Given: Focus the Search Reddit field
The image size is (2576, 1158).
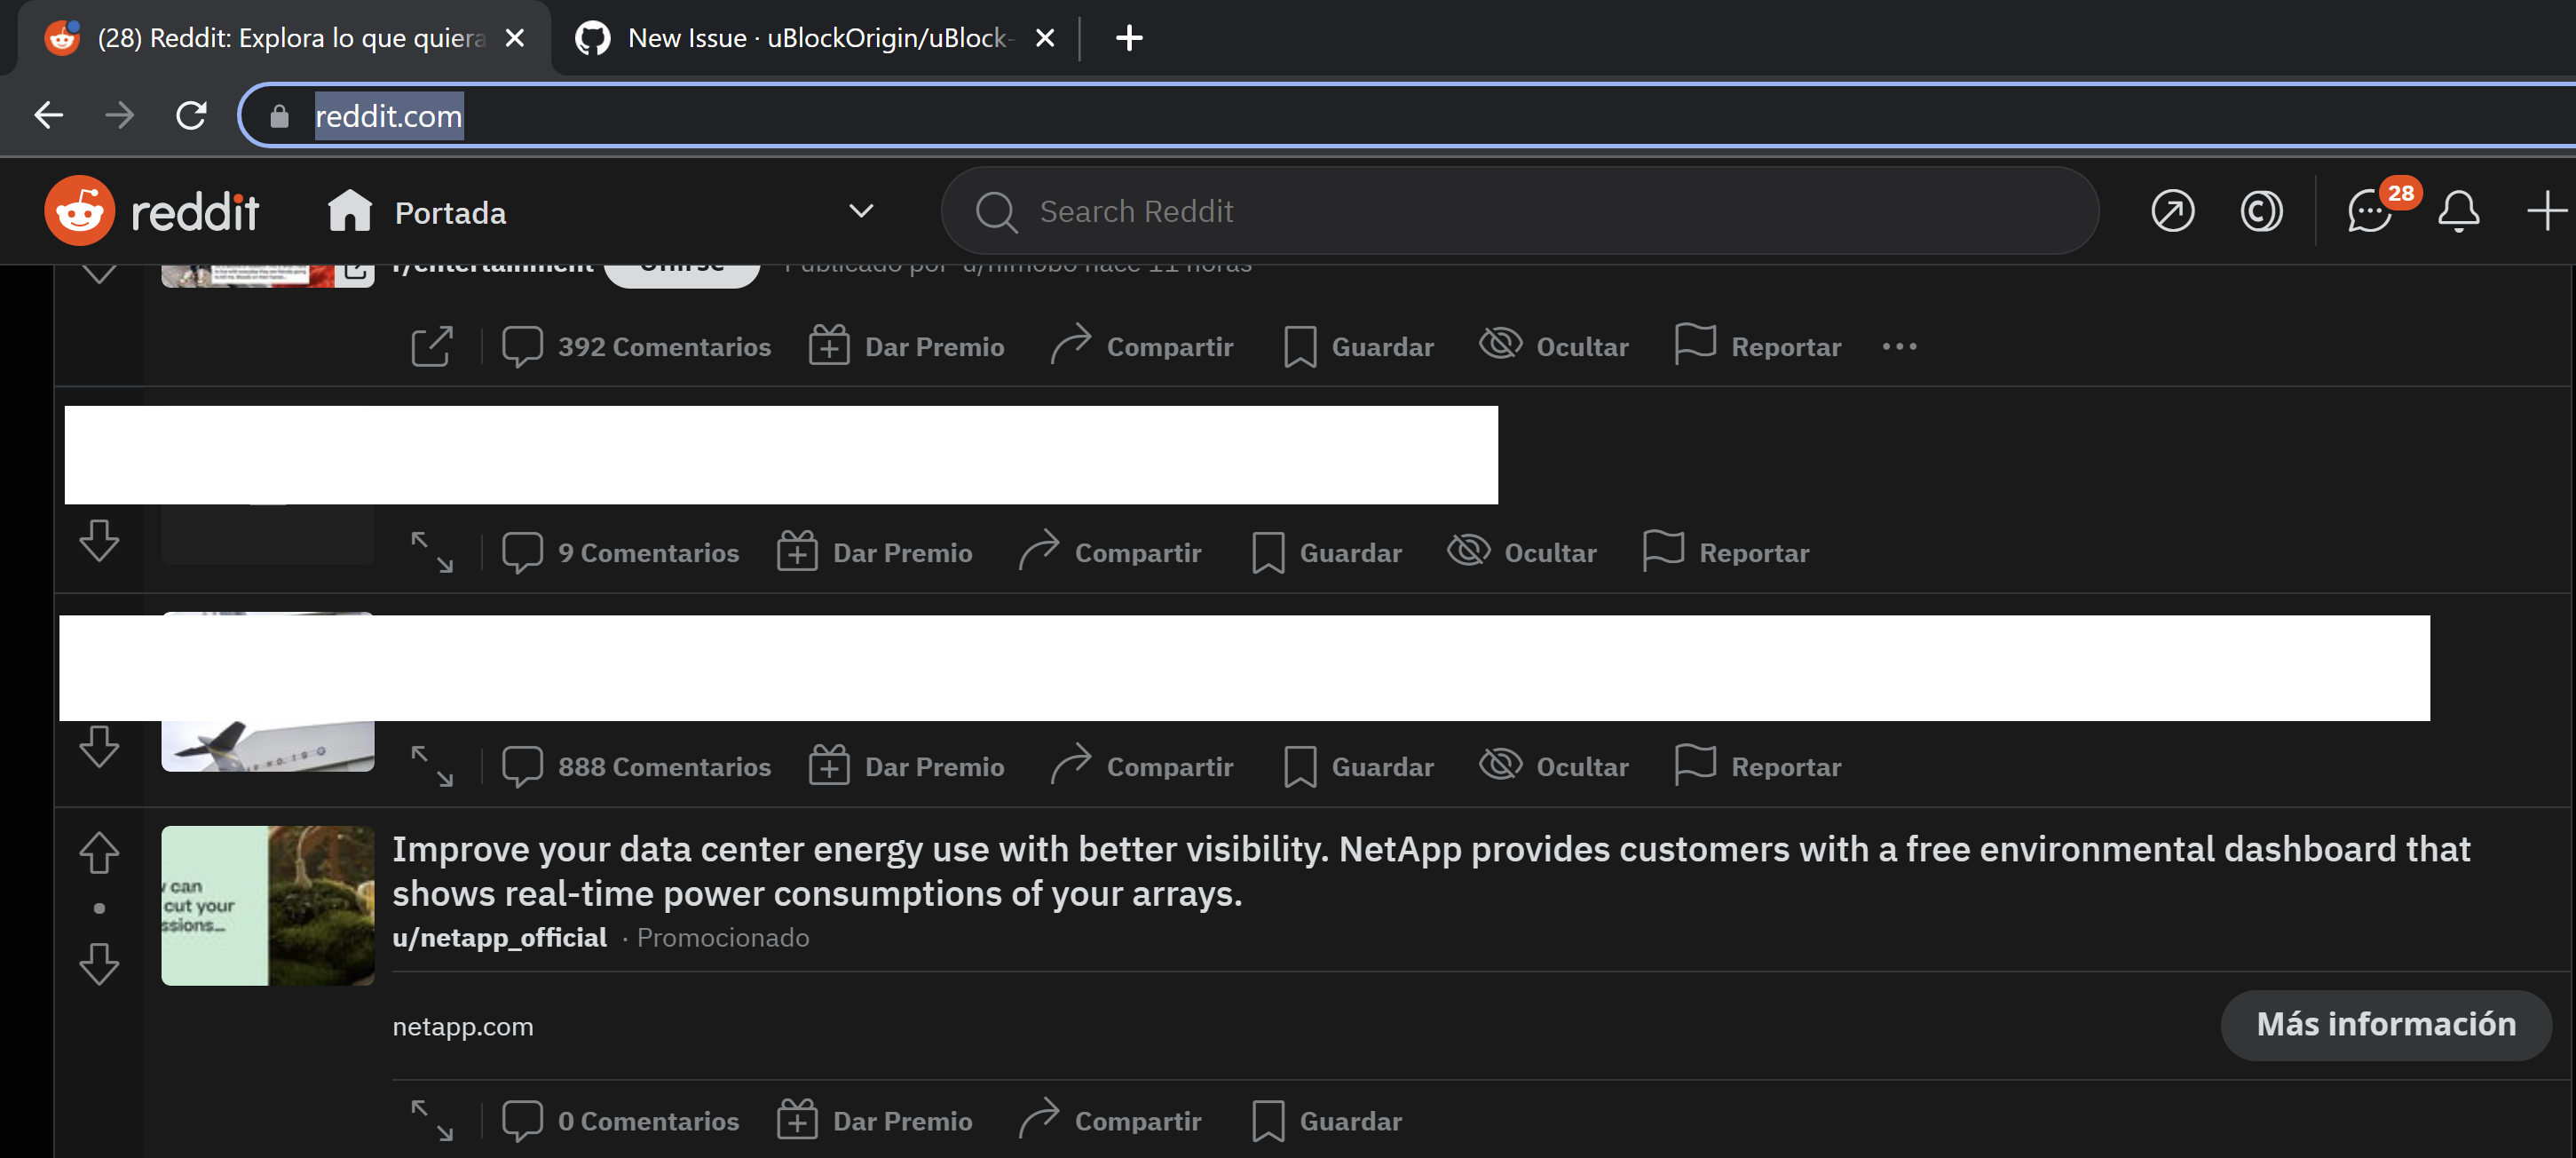Looking at the screenshot, I should [1519, 211].
